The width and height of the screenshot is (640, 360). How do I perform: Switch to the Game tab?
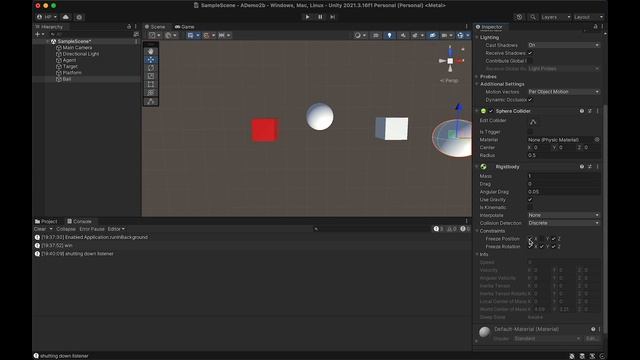(x=184, y=27)
